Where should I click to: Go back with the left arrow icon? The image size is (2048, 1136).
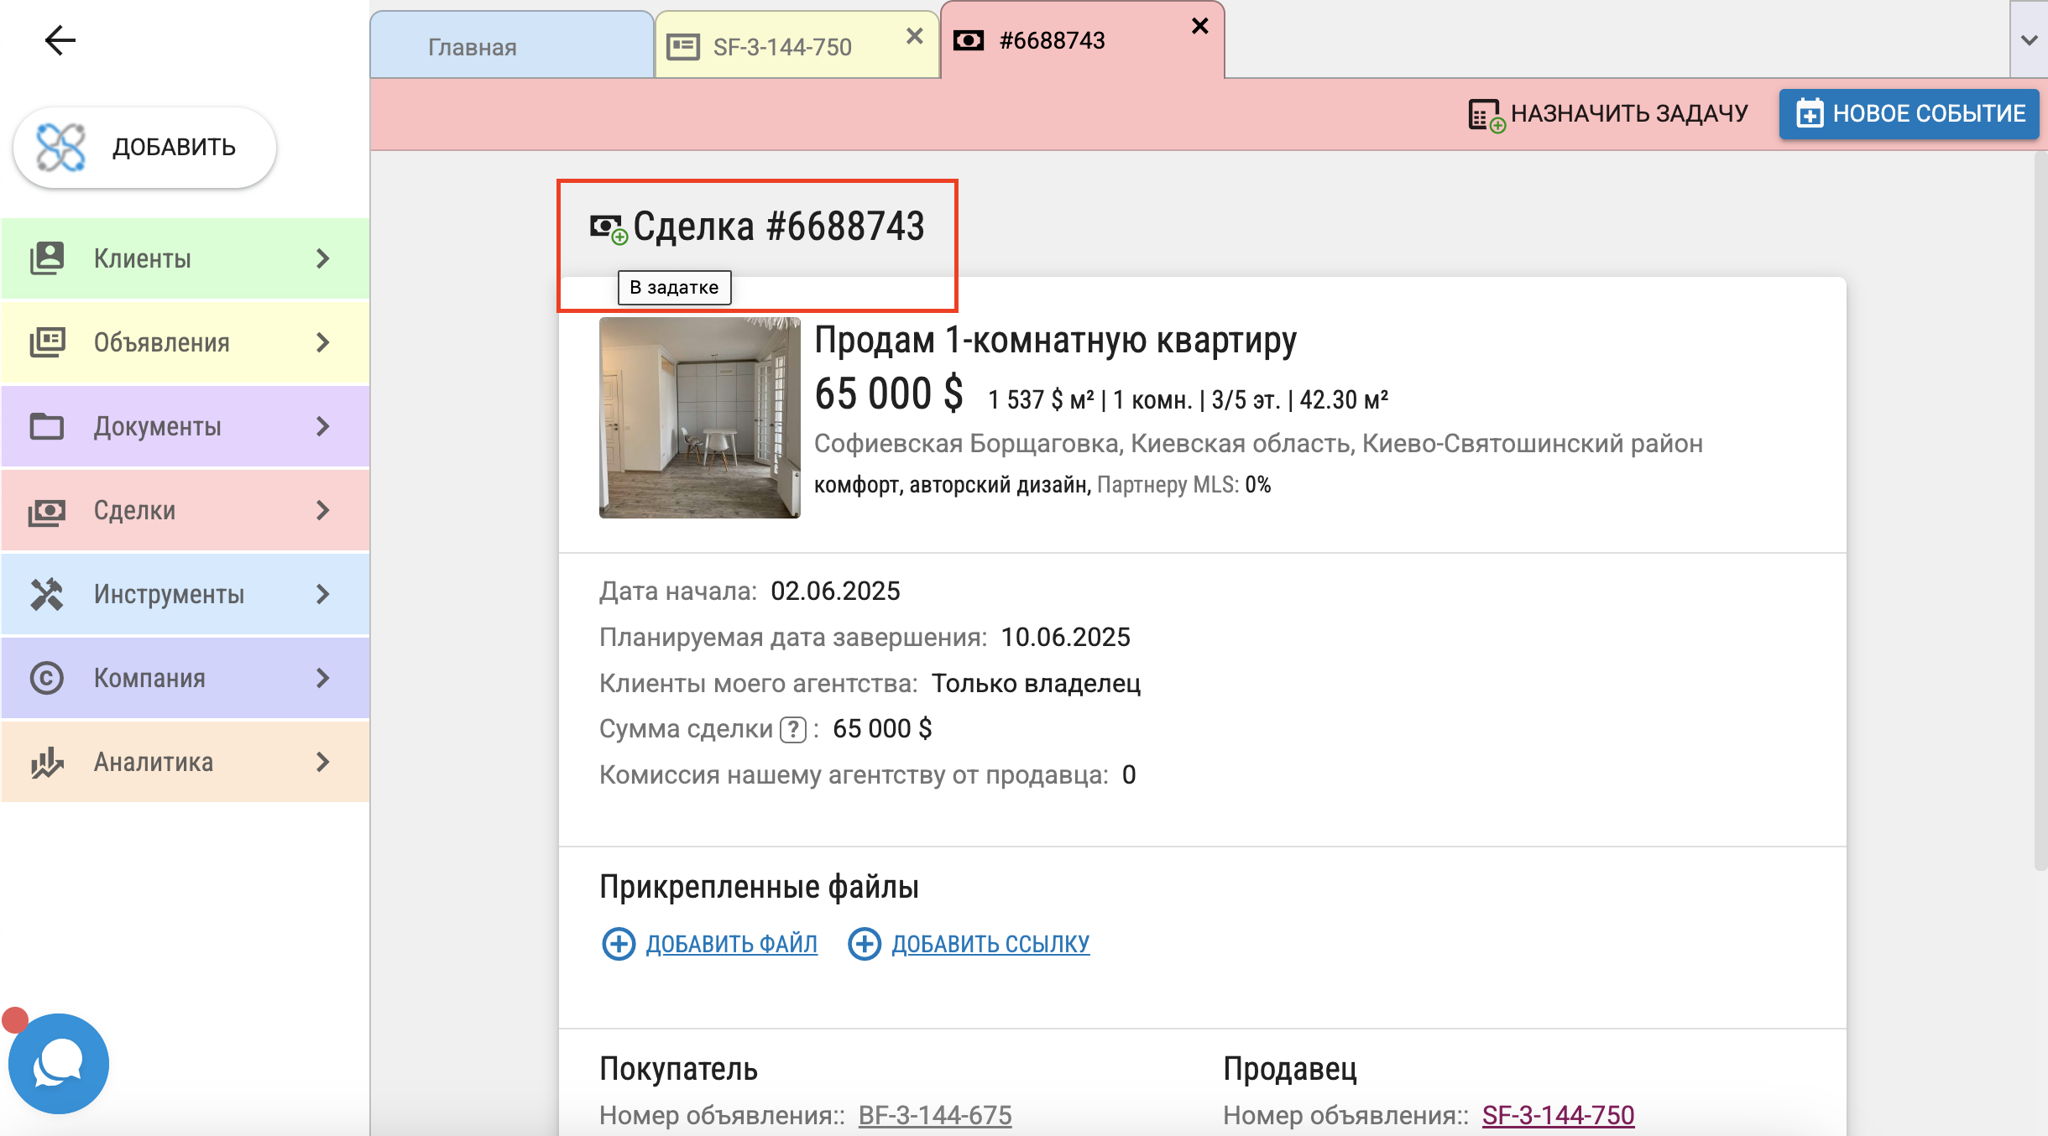tap(60, 40)
